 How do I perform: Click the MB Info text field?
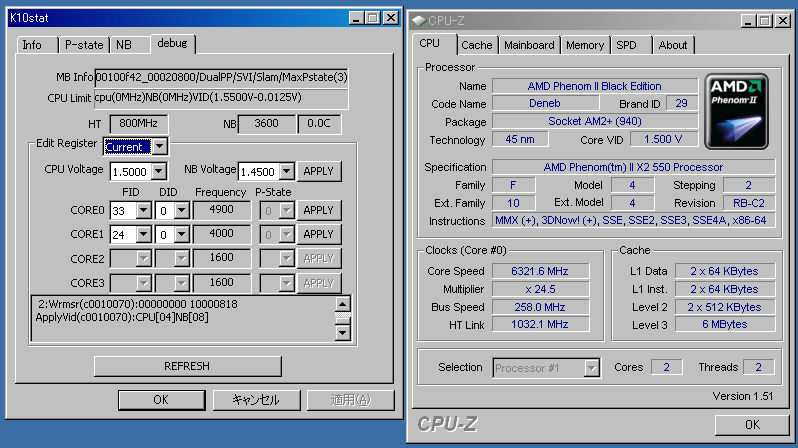click(221, 77)
